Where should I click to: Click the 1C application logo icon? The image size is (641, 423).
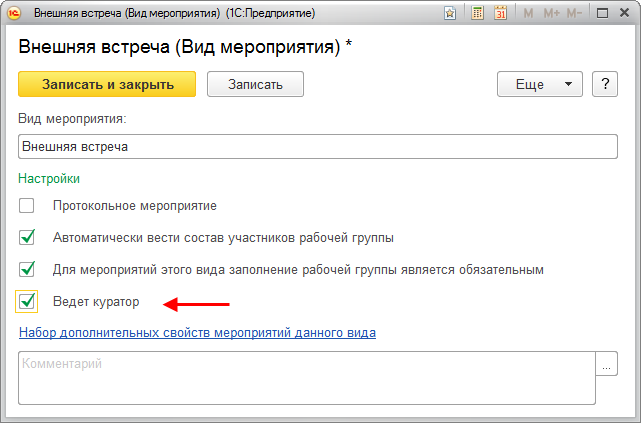[15, 13]
